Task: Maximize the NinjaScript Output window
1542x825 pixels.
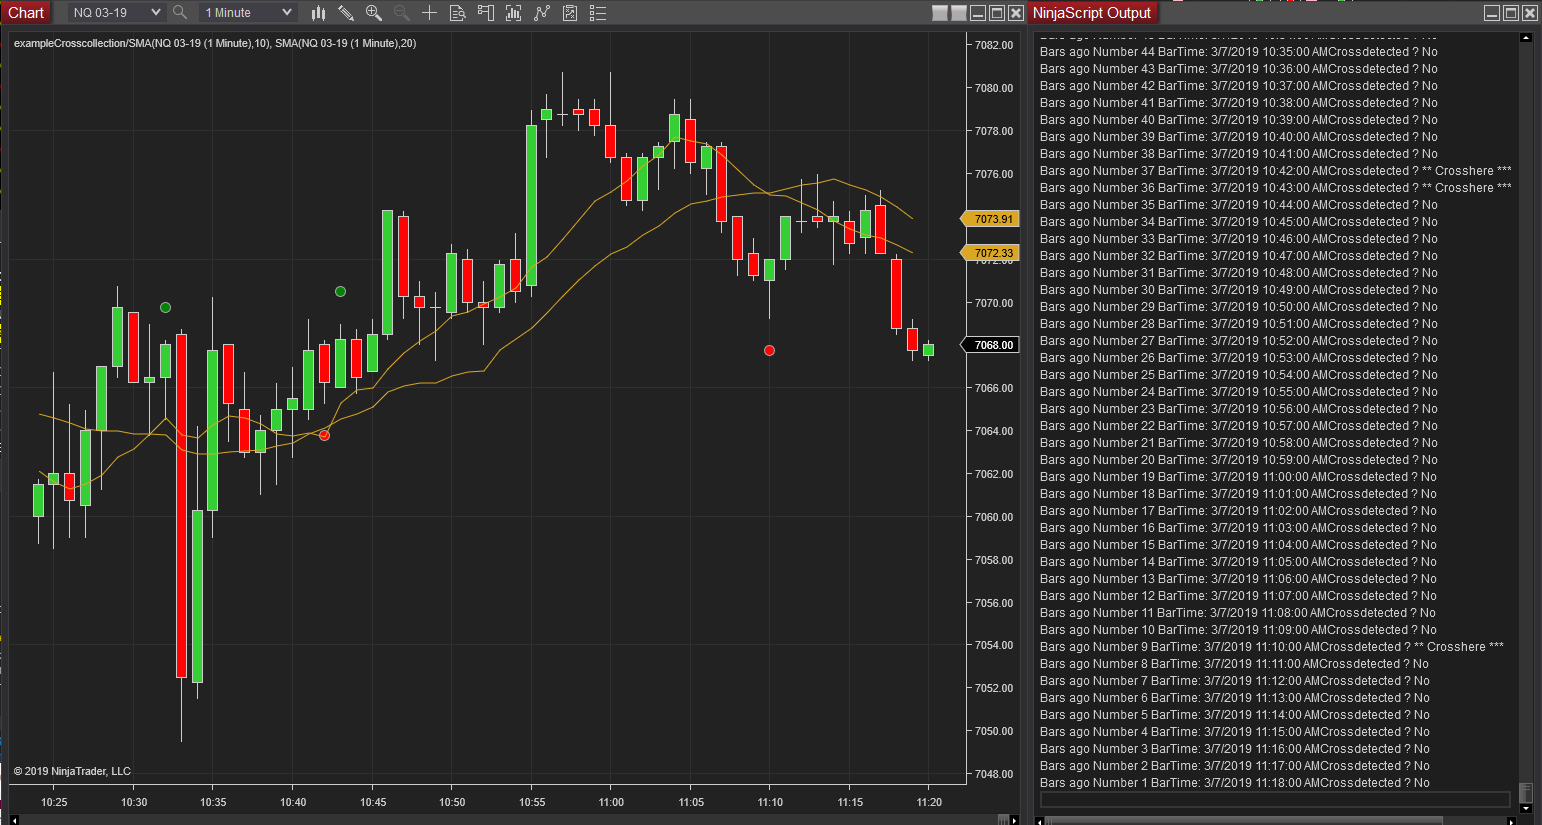Action: point(1511,13)
